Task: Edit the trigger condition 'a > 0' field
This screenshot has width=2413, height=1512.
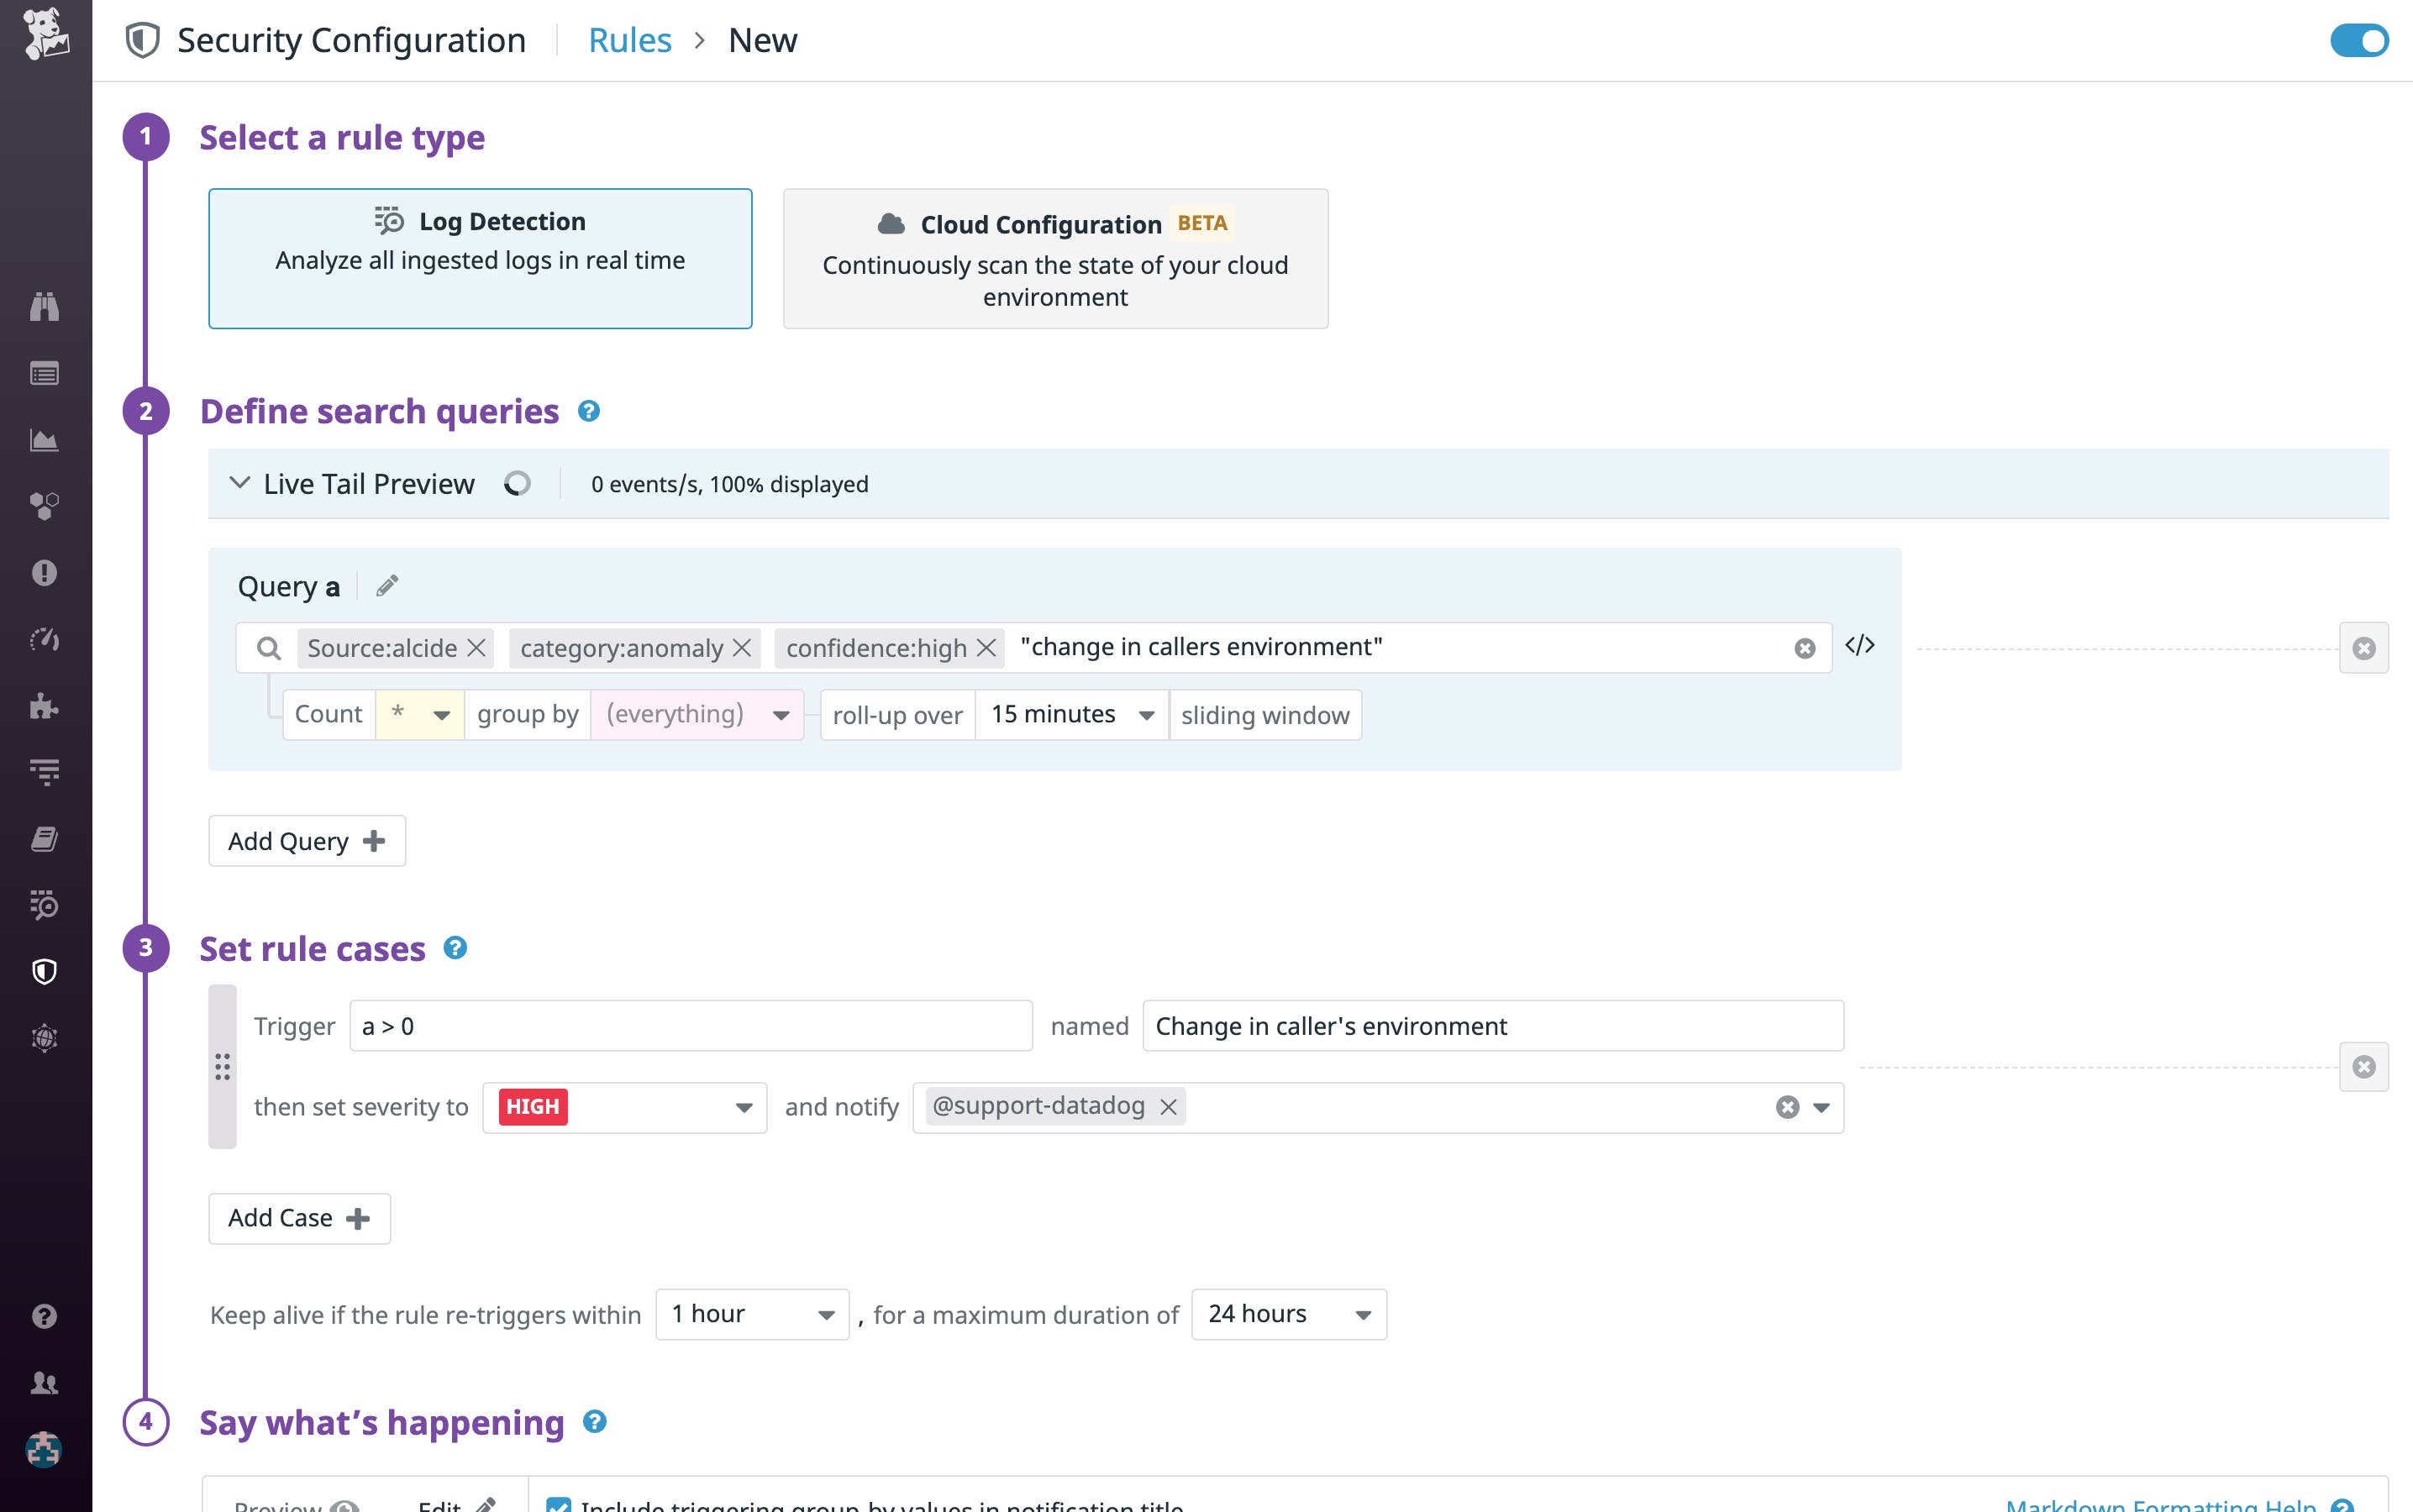Action: (691, 1025)
